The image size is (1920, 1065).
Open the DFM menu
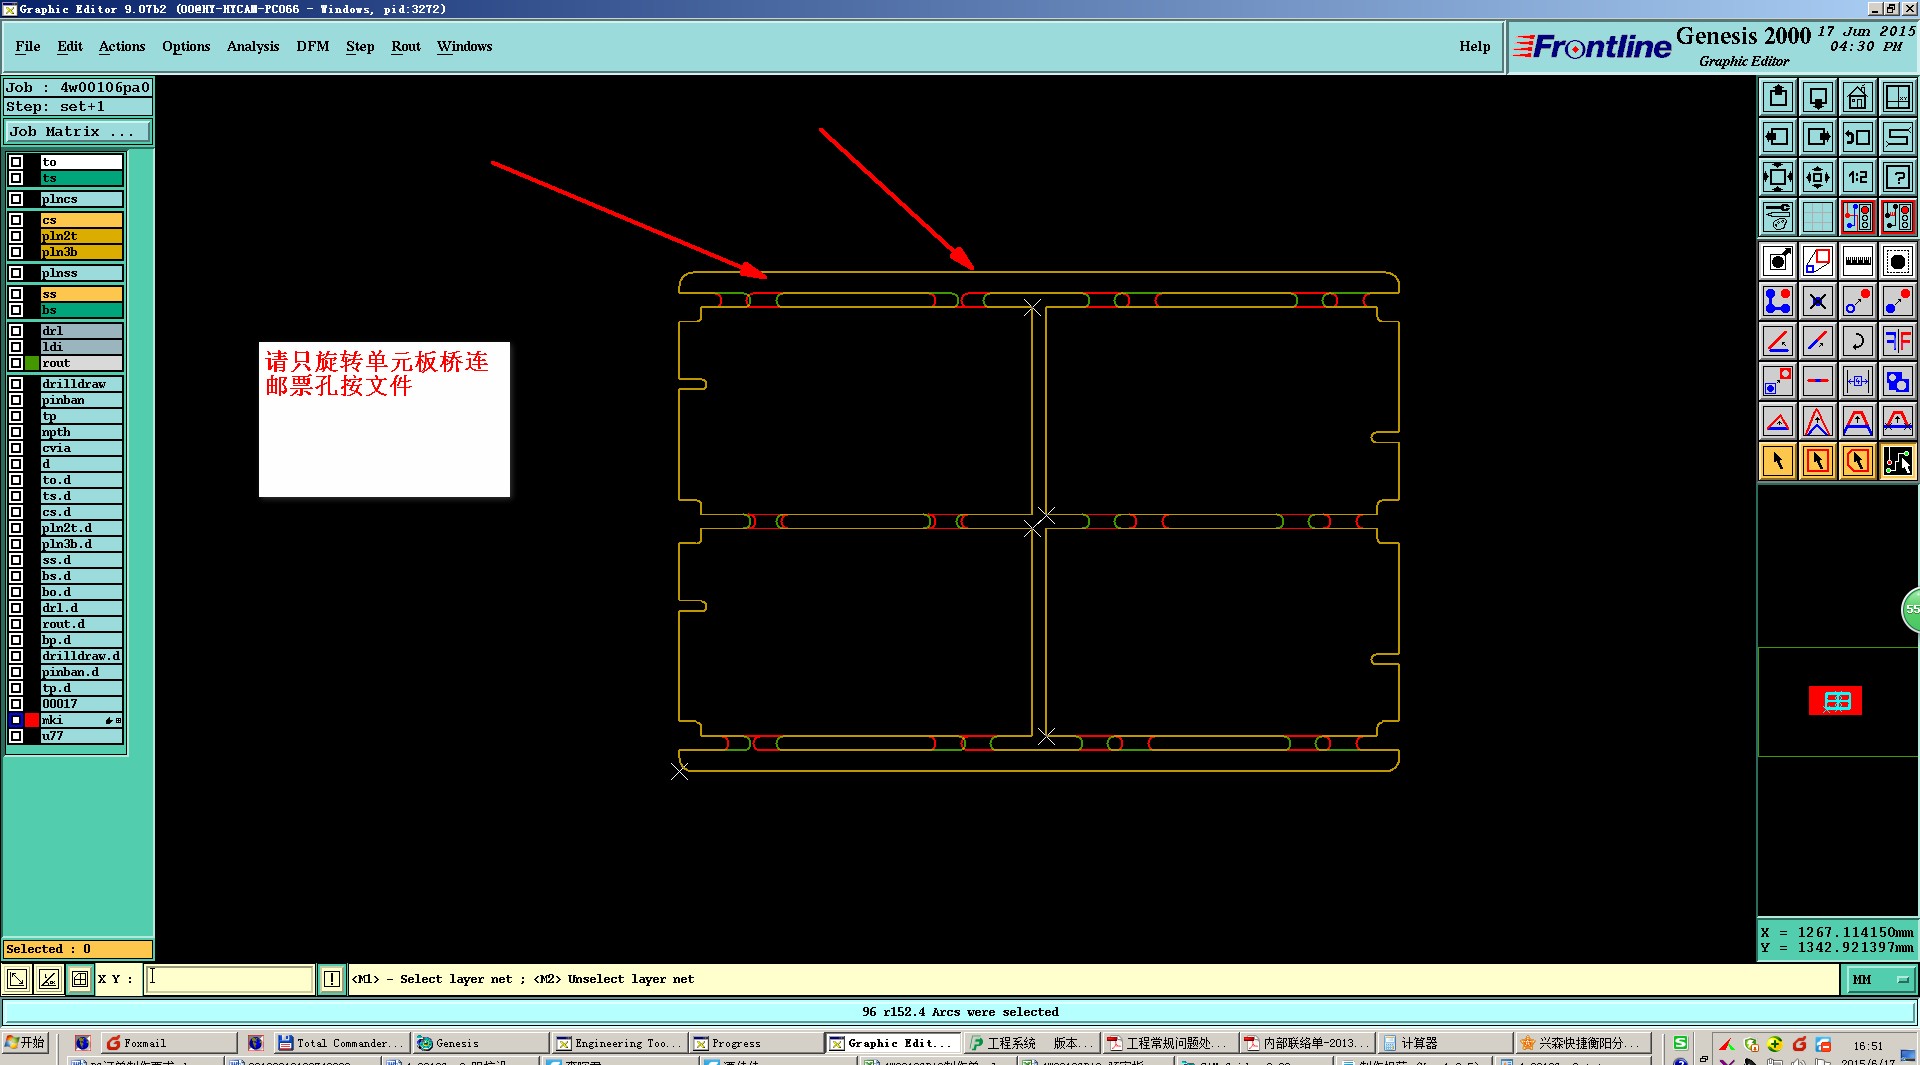pyautogui.click(x=313, y=46)
